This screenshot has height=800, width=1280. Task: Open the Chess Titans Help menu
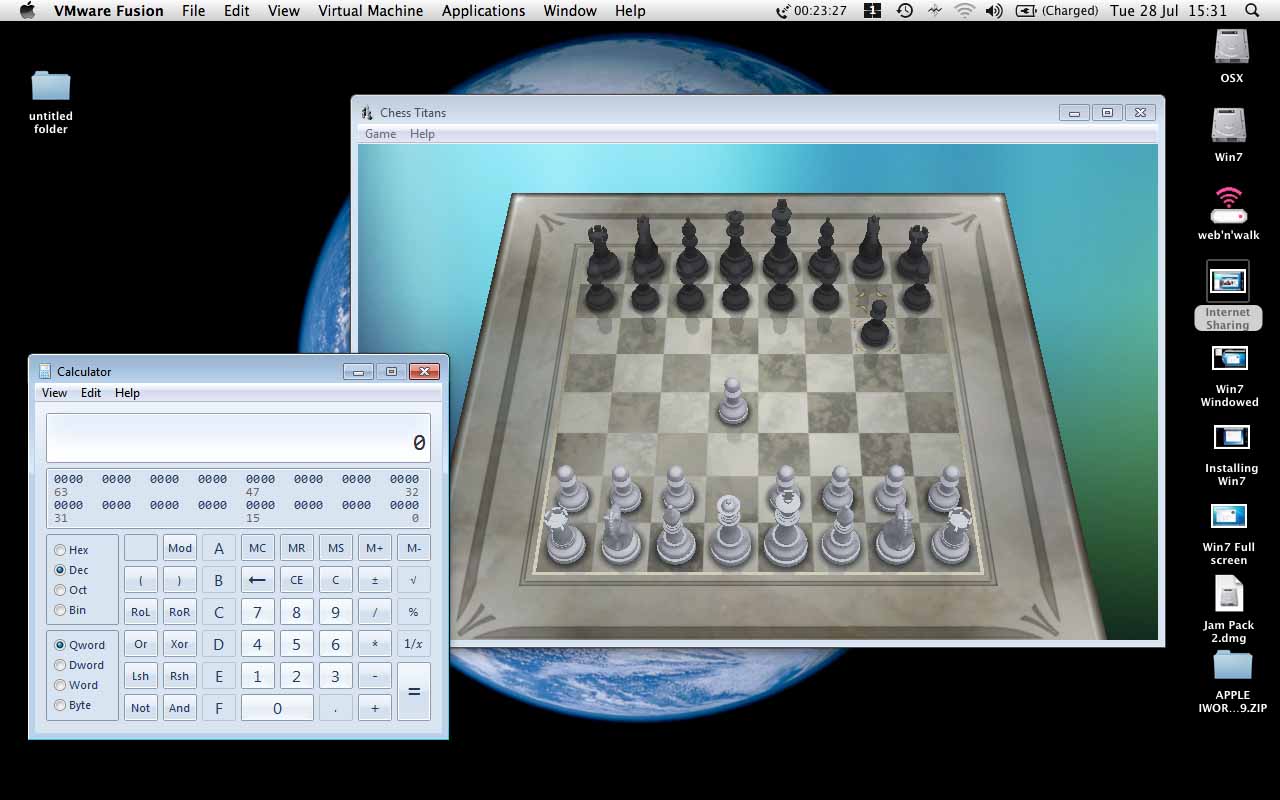tap(422, 134)
